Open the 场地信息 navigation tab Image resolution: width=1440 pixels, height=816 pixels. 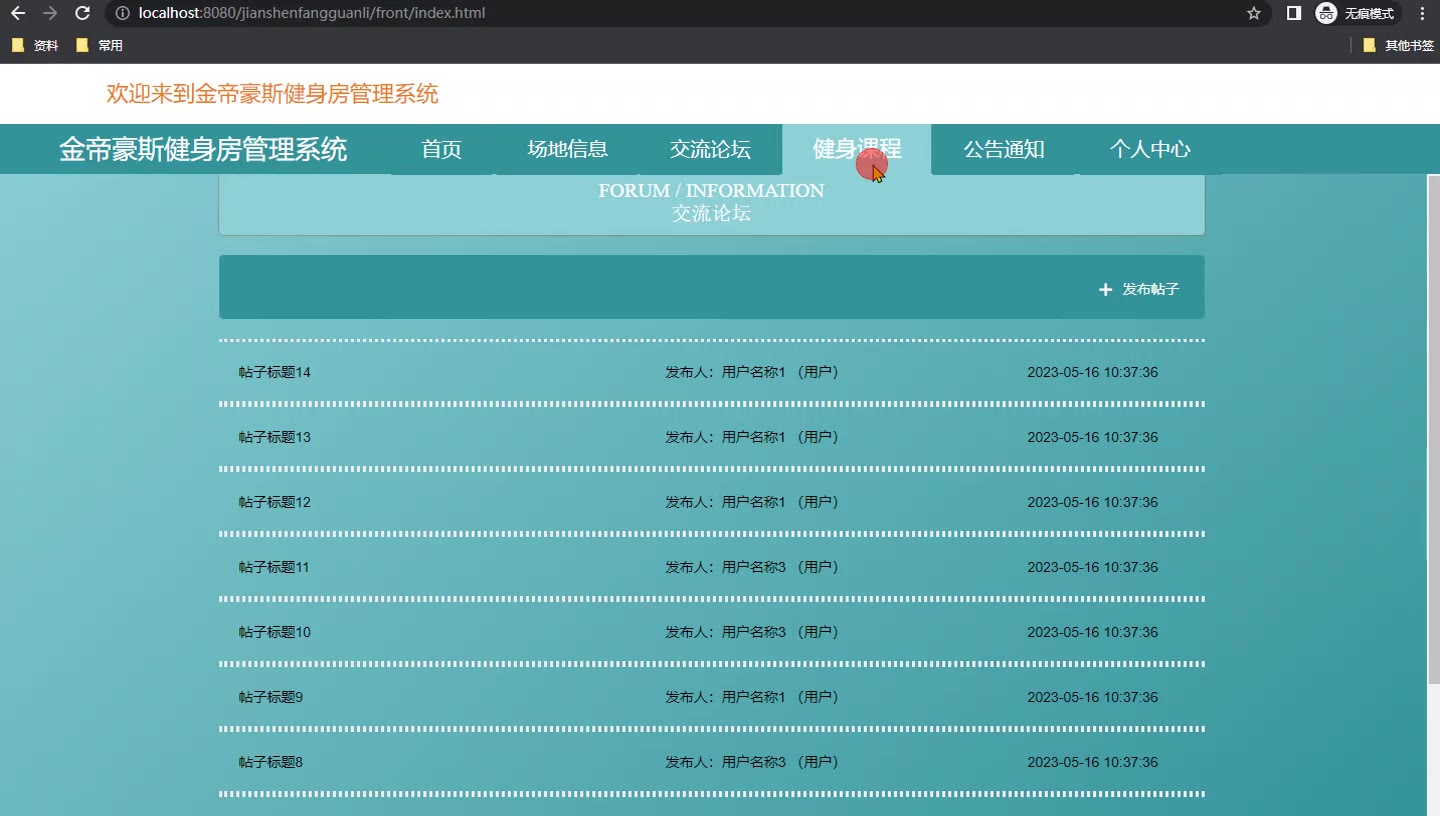coord(567,149)
